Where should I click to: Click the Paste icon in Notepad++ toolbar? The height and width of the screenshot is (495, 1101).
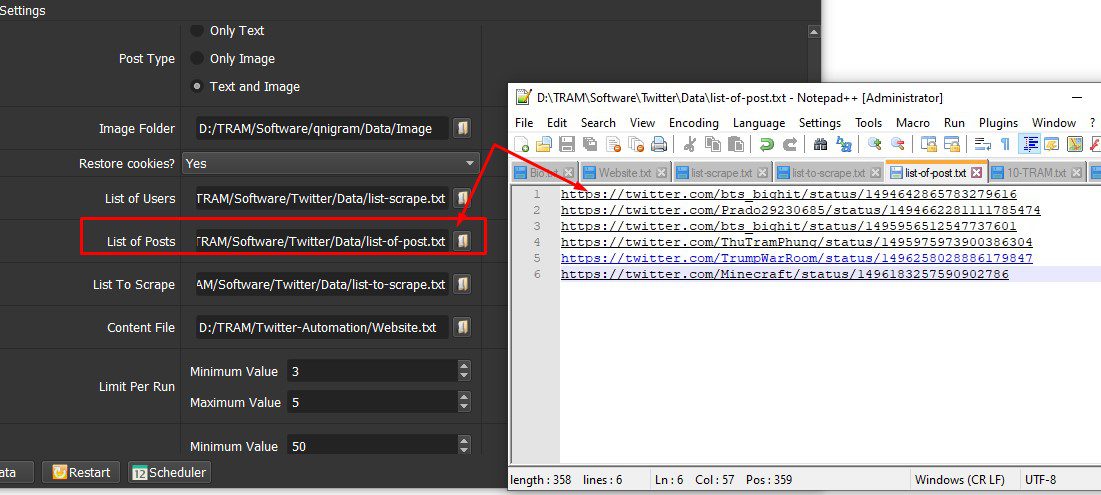(x=735, y=145)
